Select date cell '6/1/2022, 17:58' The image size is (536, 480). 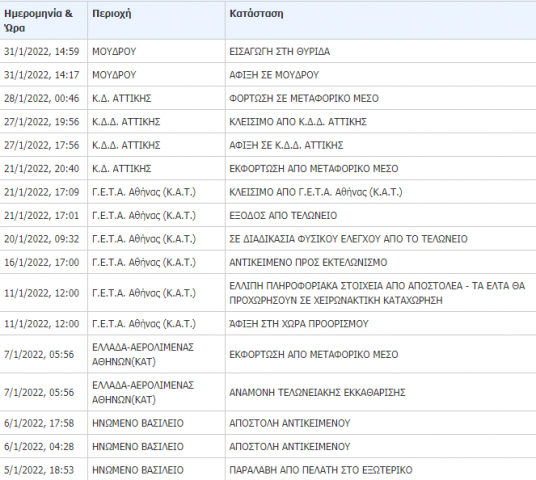click(39, 423)
